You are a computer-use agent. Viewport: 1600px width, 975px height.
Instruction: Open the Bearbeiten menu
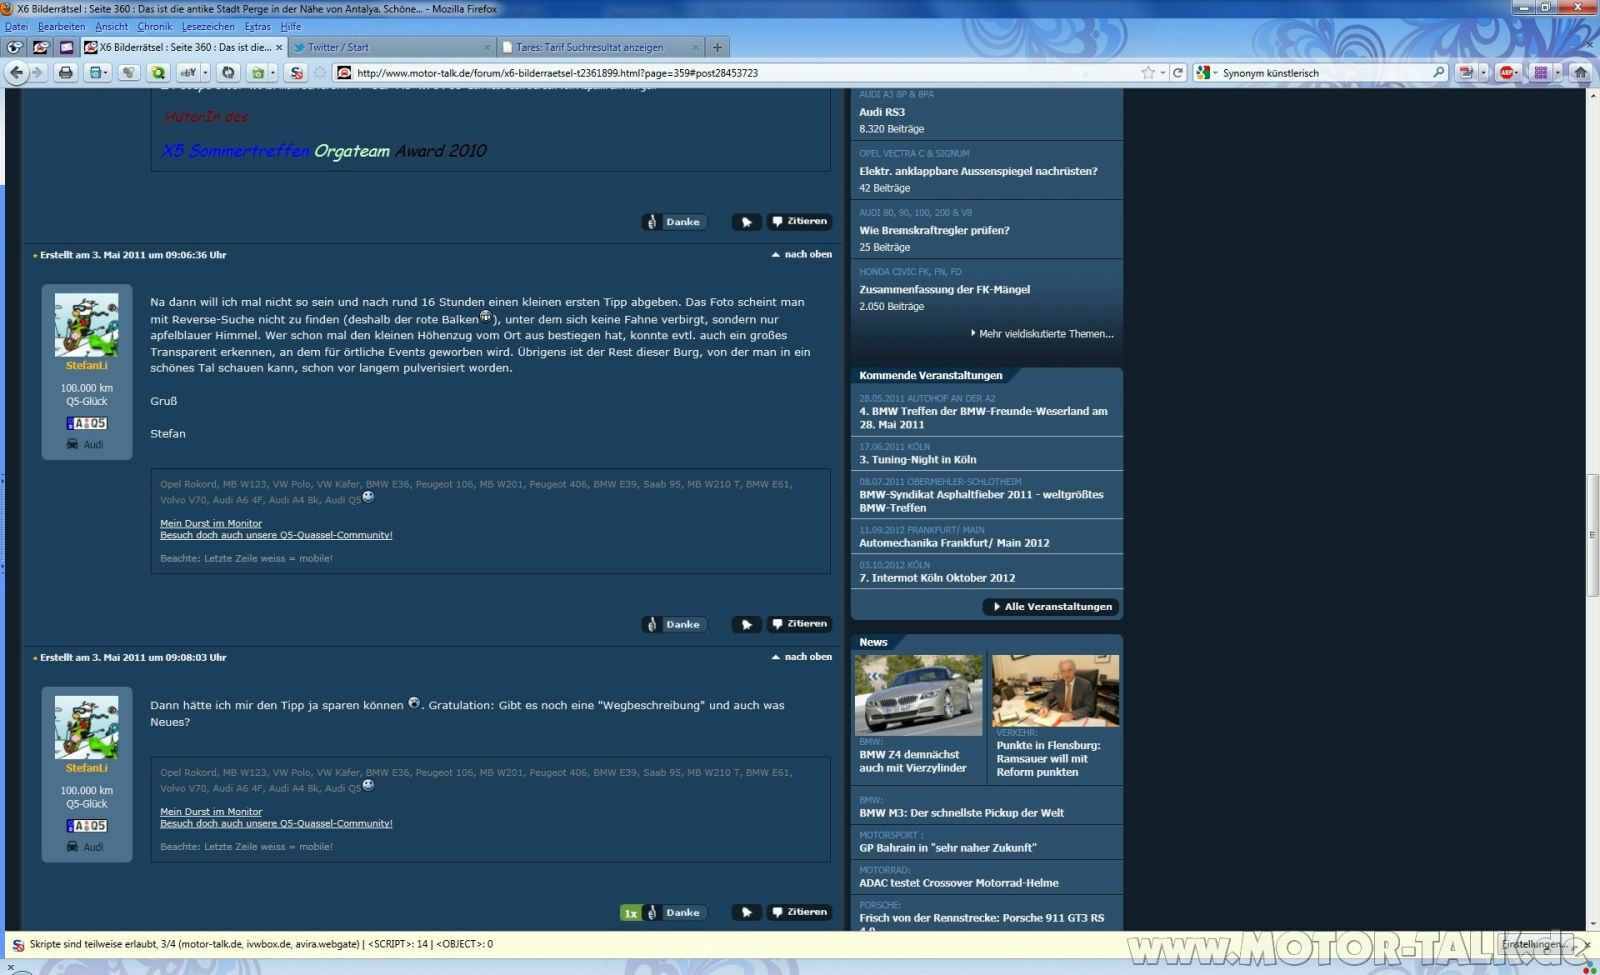61,27
